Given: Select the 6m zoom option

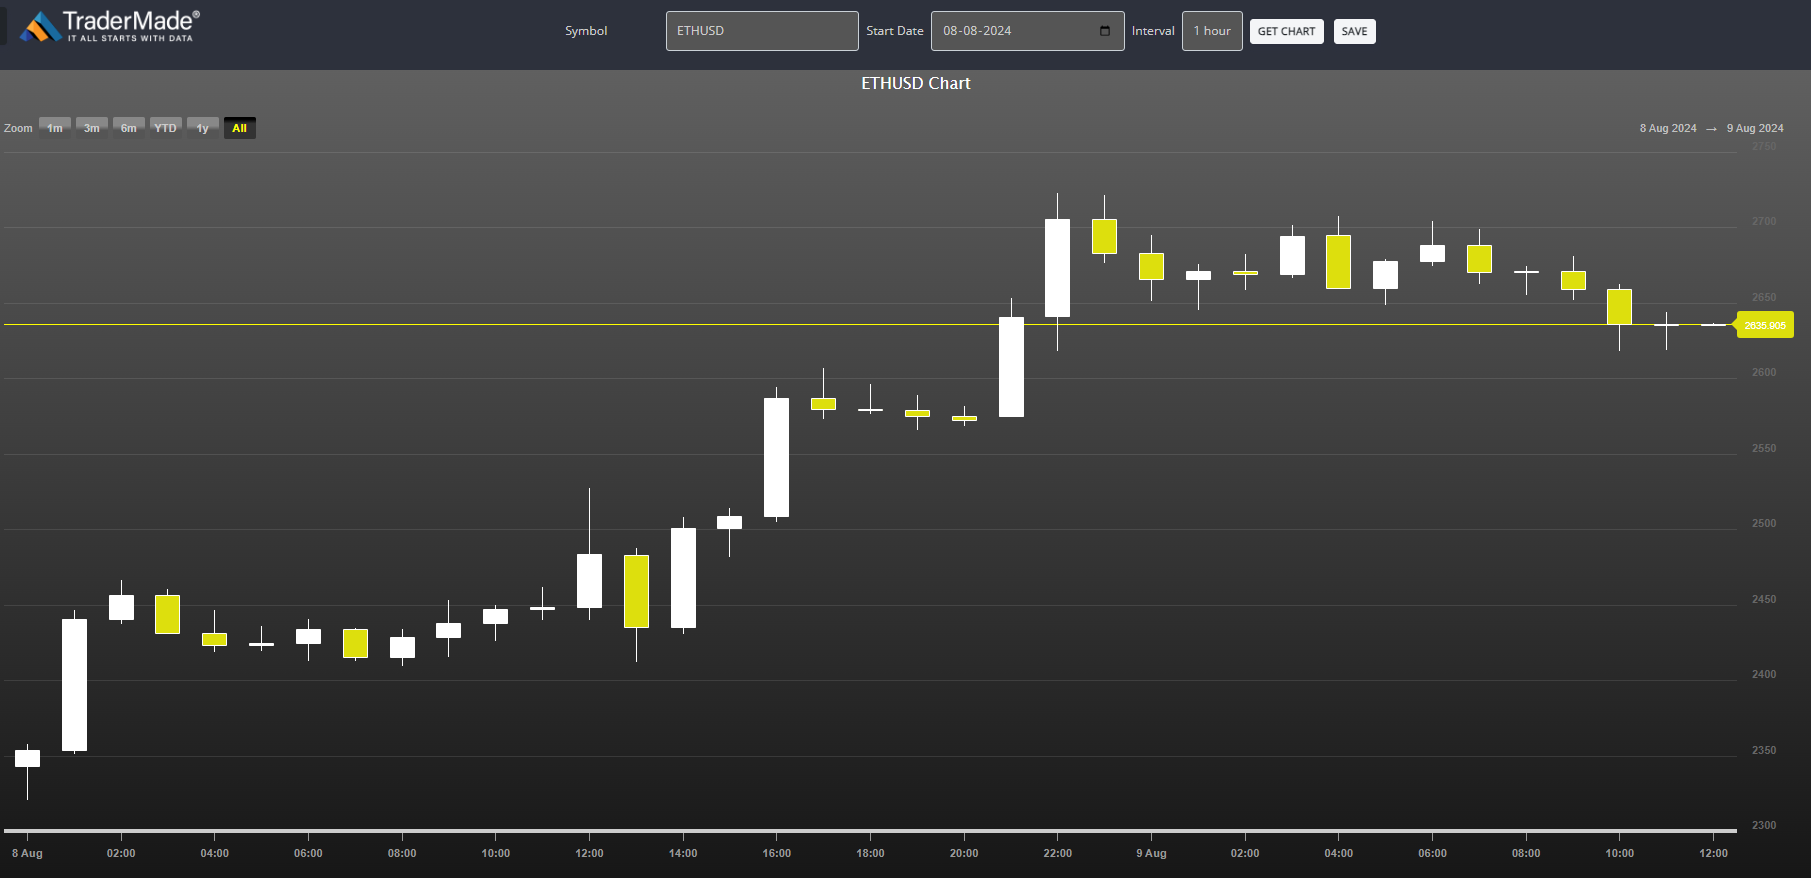Looking at the screenshot, I should [129, 128].
